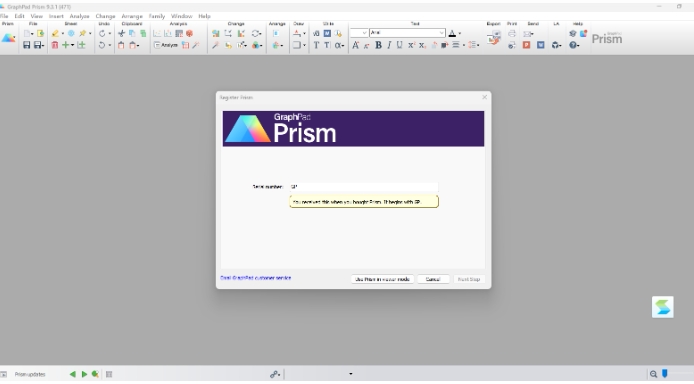The width and height of the screenshot is (694, 384).
Task: Click the Export graph icon
Action: pyautogui.click(x=494, y=38)
